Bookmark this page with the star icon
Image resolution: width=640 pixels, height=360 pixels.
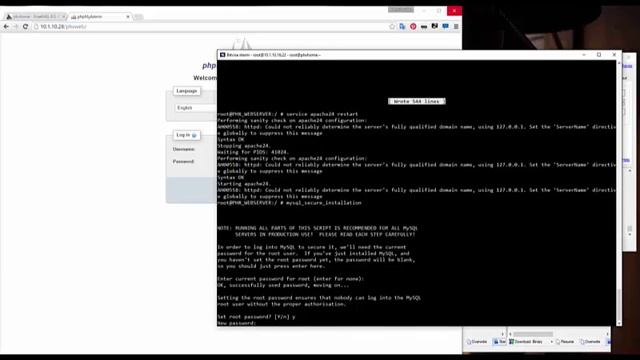(x=392, y=27)
